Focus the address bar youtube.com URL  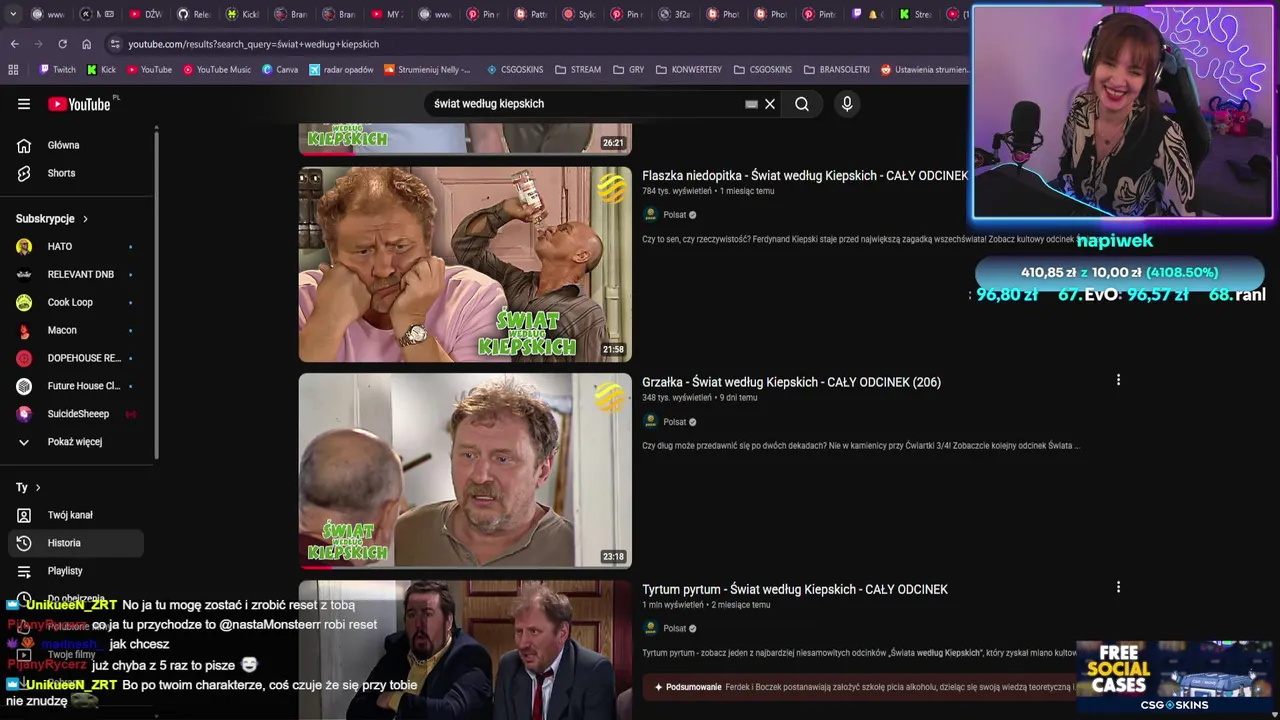click(x=253, y=44)
